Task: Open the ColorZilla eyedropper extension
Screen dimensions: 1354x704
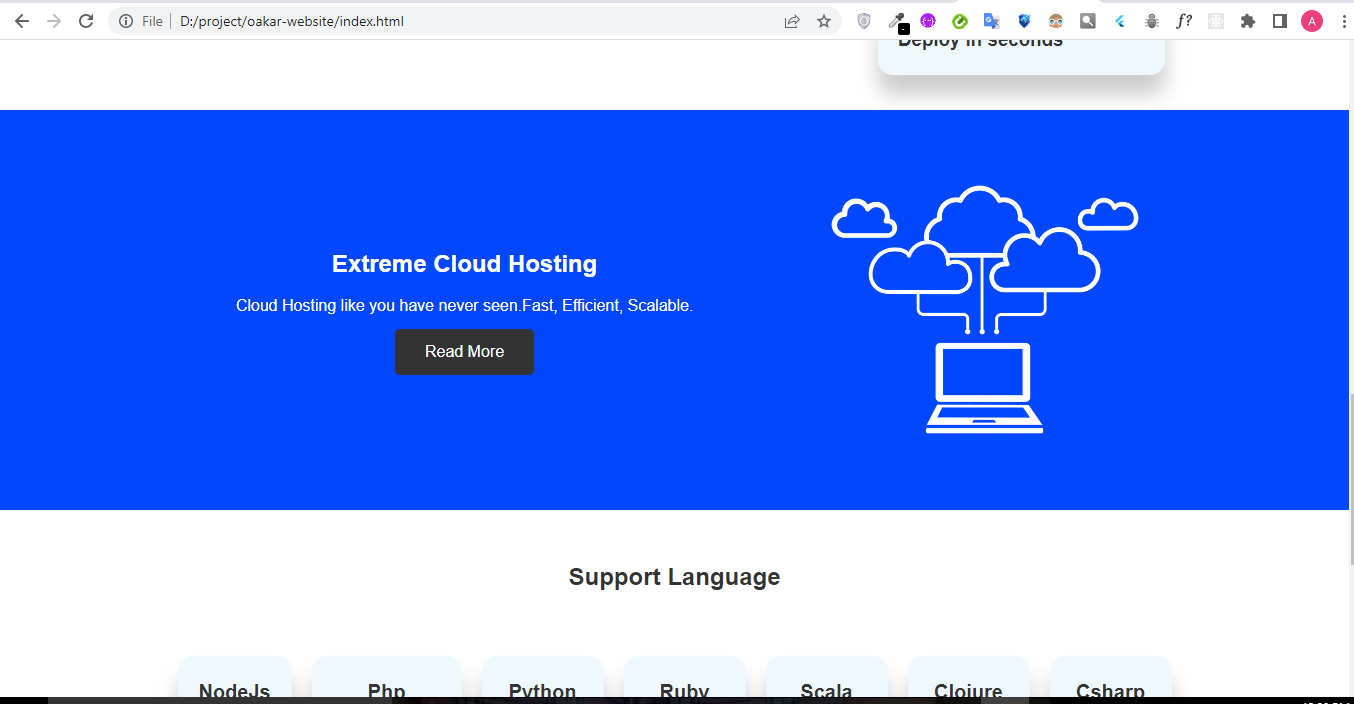Action: pos(896,20)
